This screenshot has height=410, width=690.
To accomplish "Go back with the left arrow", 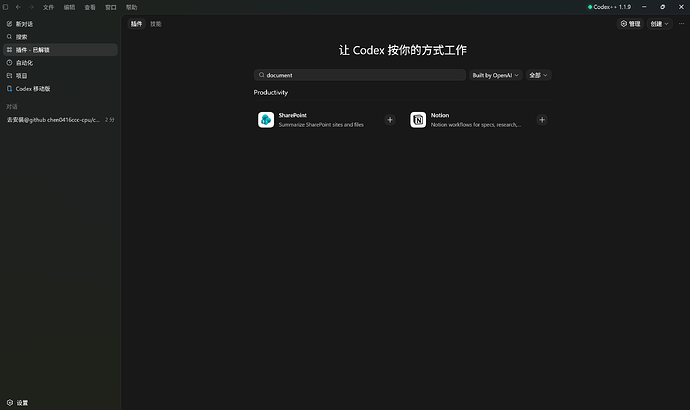I will click(18, 7).
